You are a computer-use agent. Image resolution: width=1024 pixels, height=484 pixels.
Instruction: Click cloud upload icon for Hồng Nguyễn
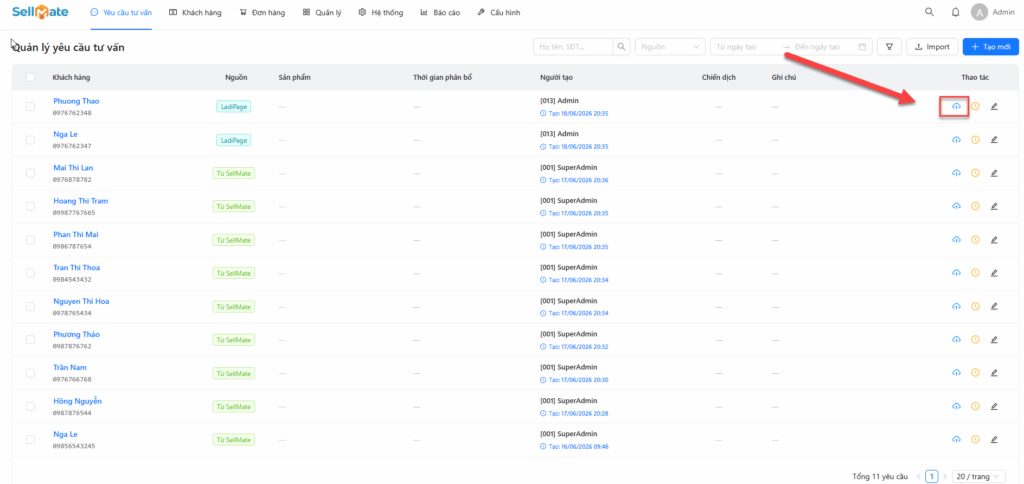coord(956,406)
